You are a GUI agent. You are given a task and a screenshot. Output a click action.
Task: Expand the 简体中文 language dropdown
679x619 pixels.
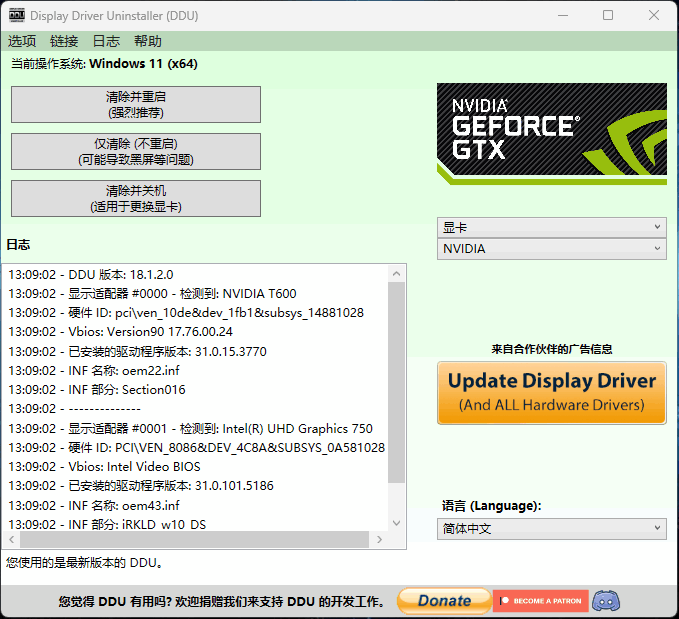[552, 528]
